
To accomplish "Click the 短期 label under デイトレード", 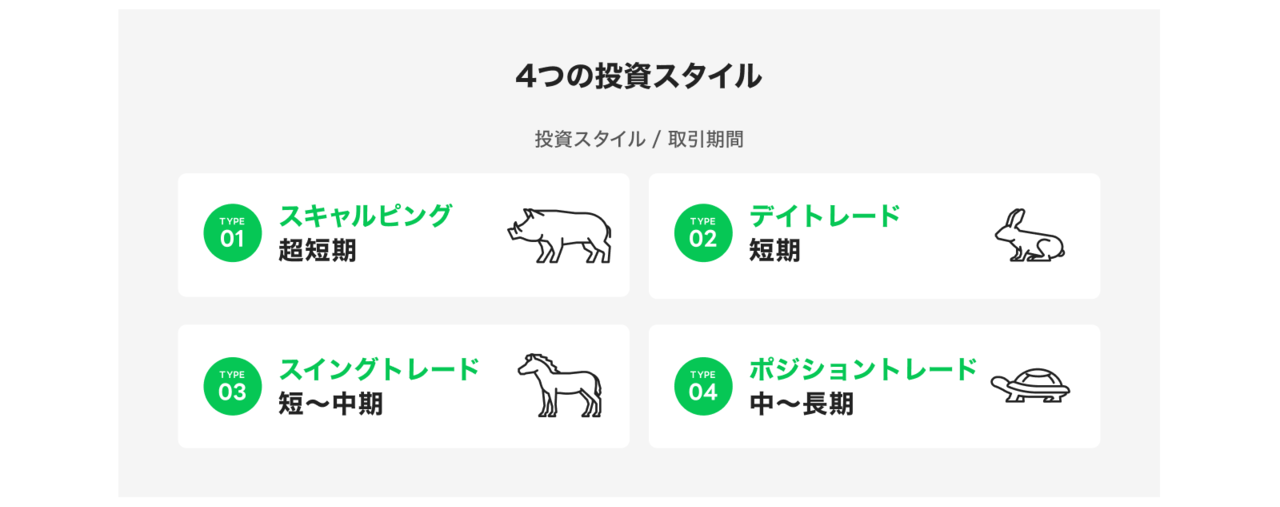I will click(775, 251).
